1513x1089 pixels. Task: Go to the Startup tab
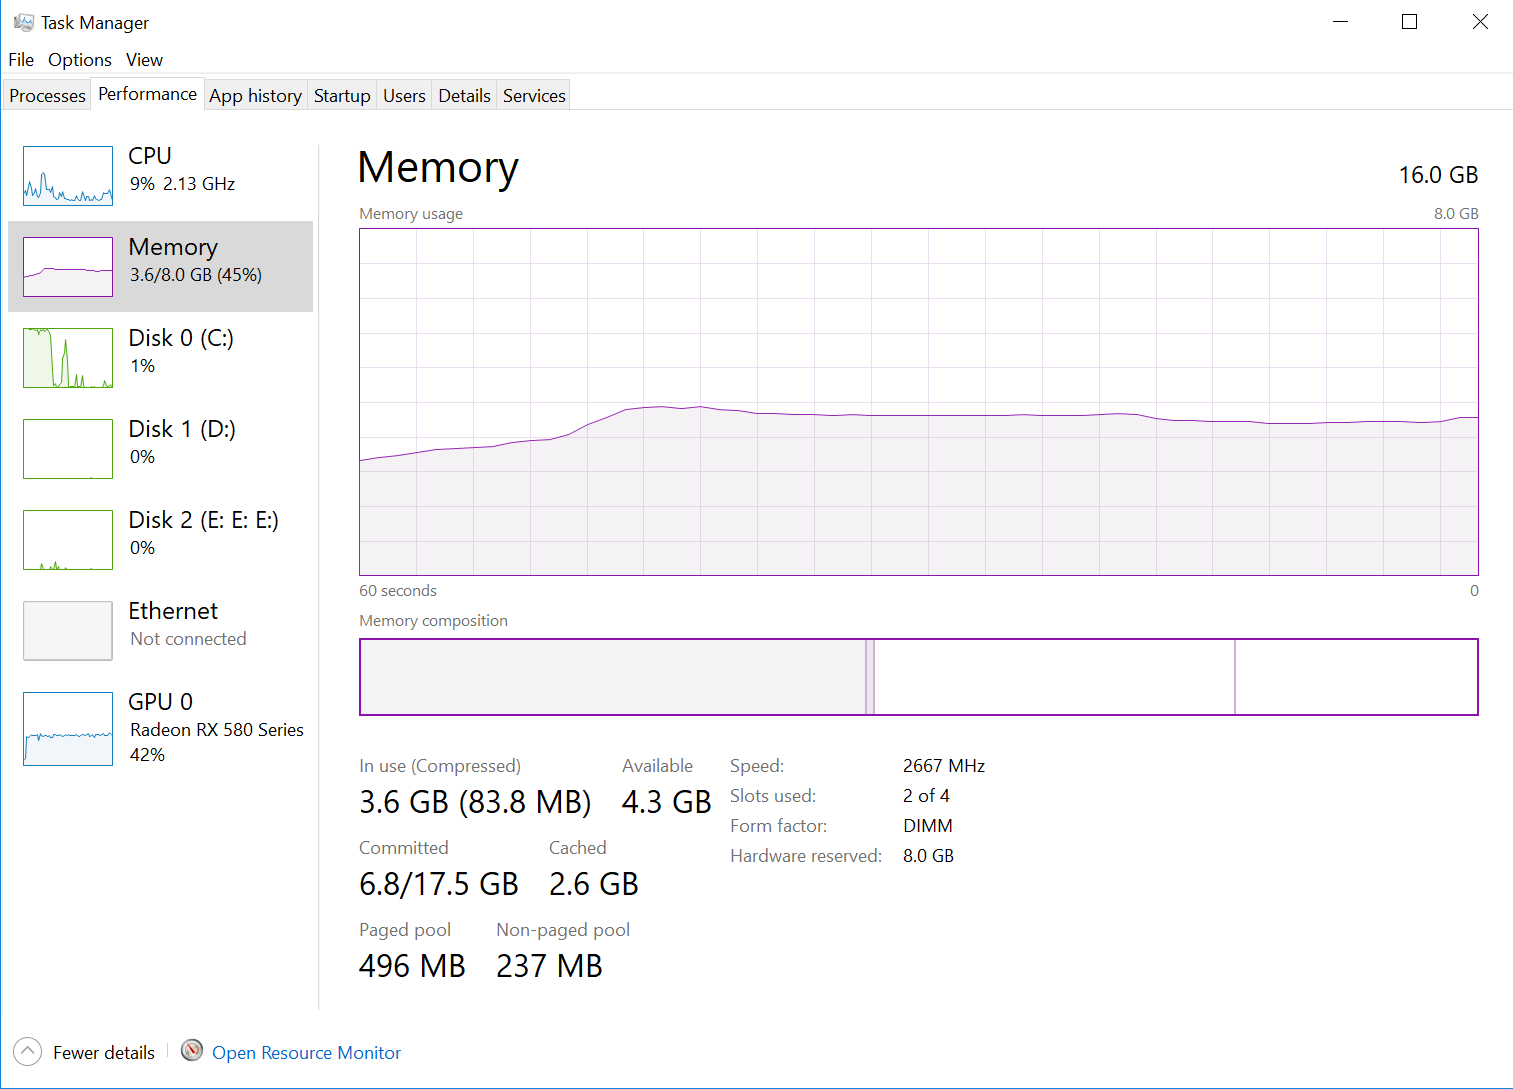pos(342,96)
